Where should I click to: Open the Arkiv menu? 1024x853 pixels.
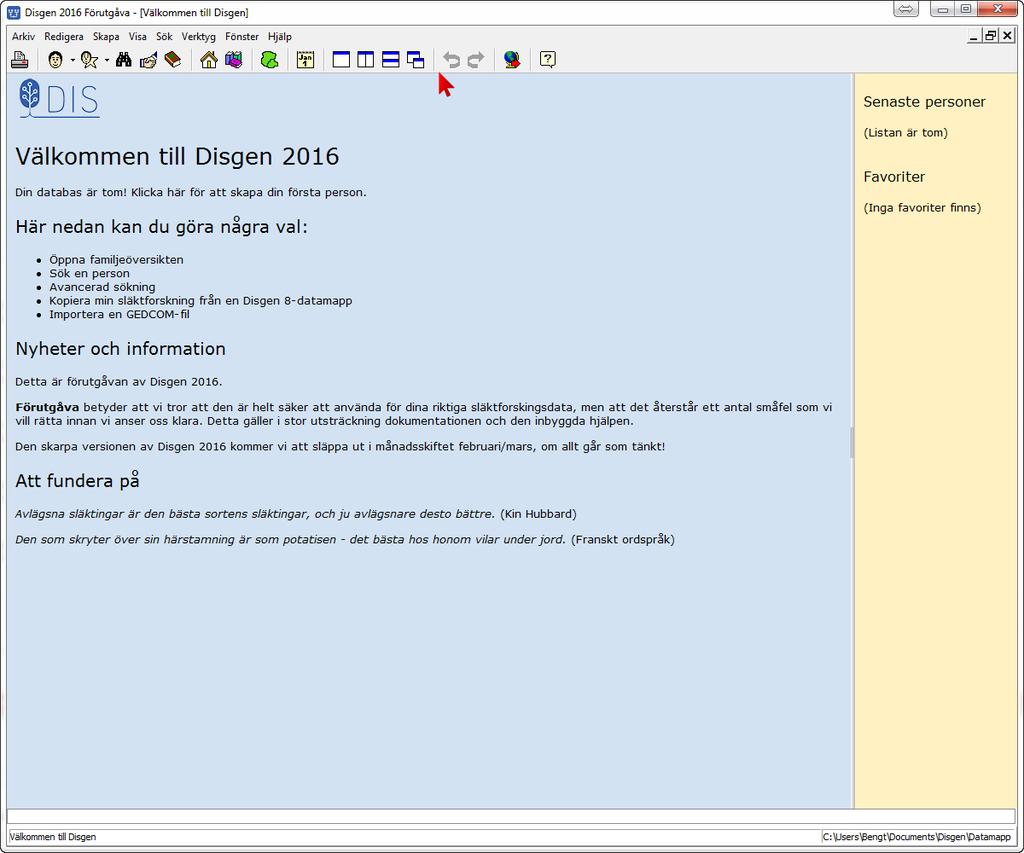(x=24, y=37)
